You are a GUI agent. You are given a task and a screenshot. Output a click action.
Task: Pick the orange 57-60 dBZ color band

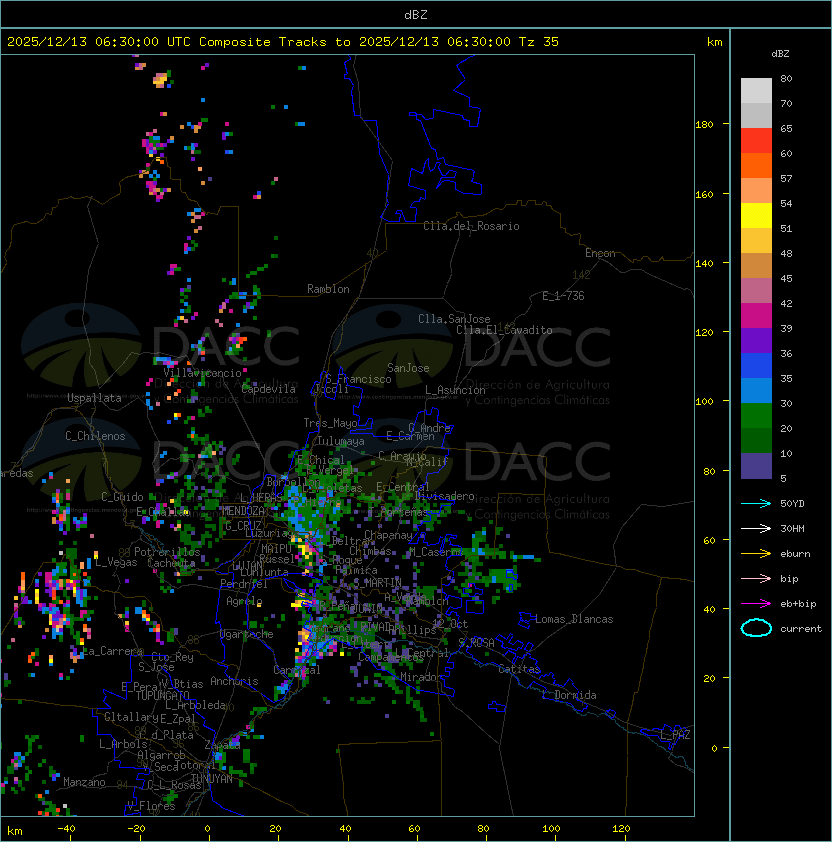coord(756,165)
